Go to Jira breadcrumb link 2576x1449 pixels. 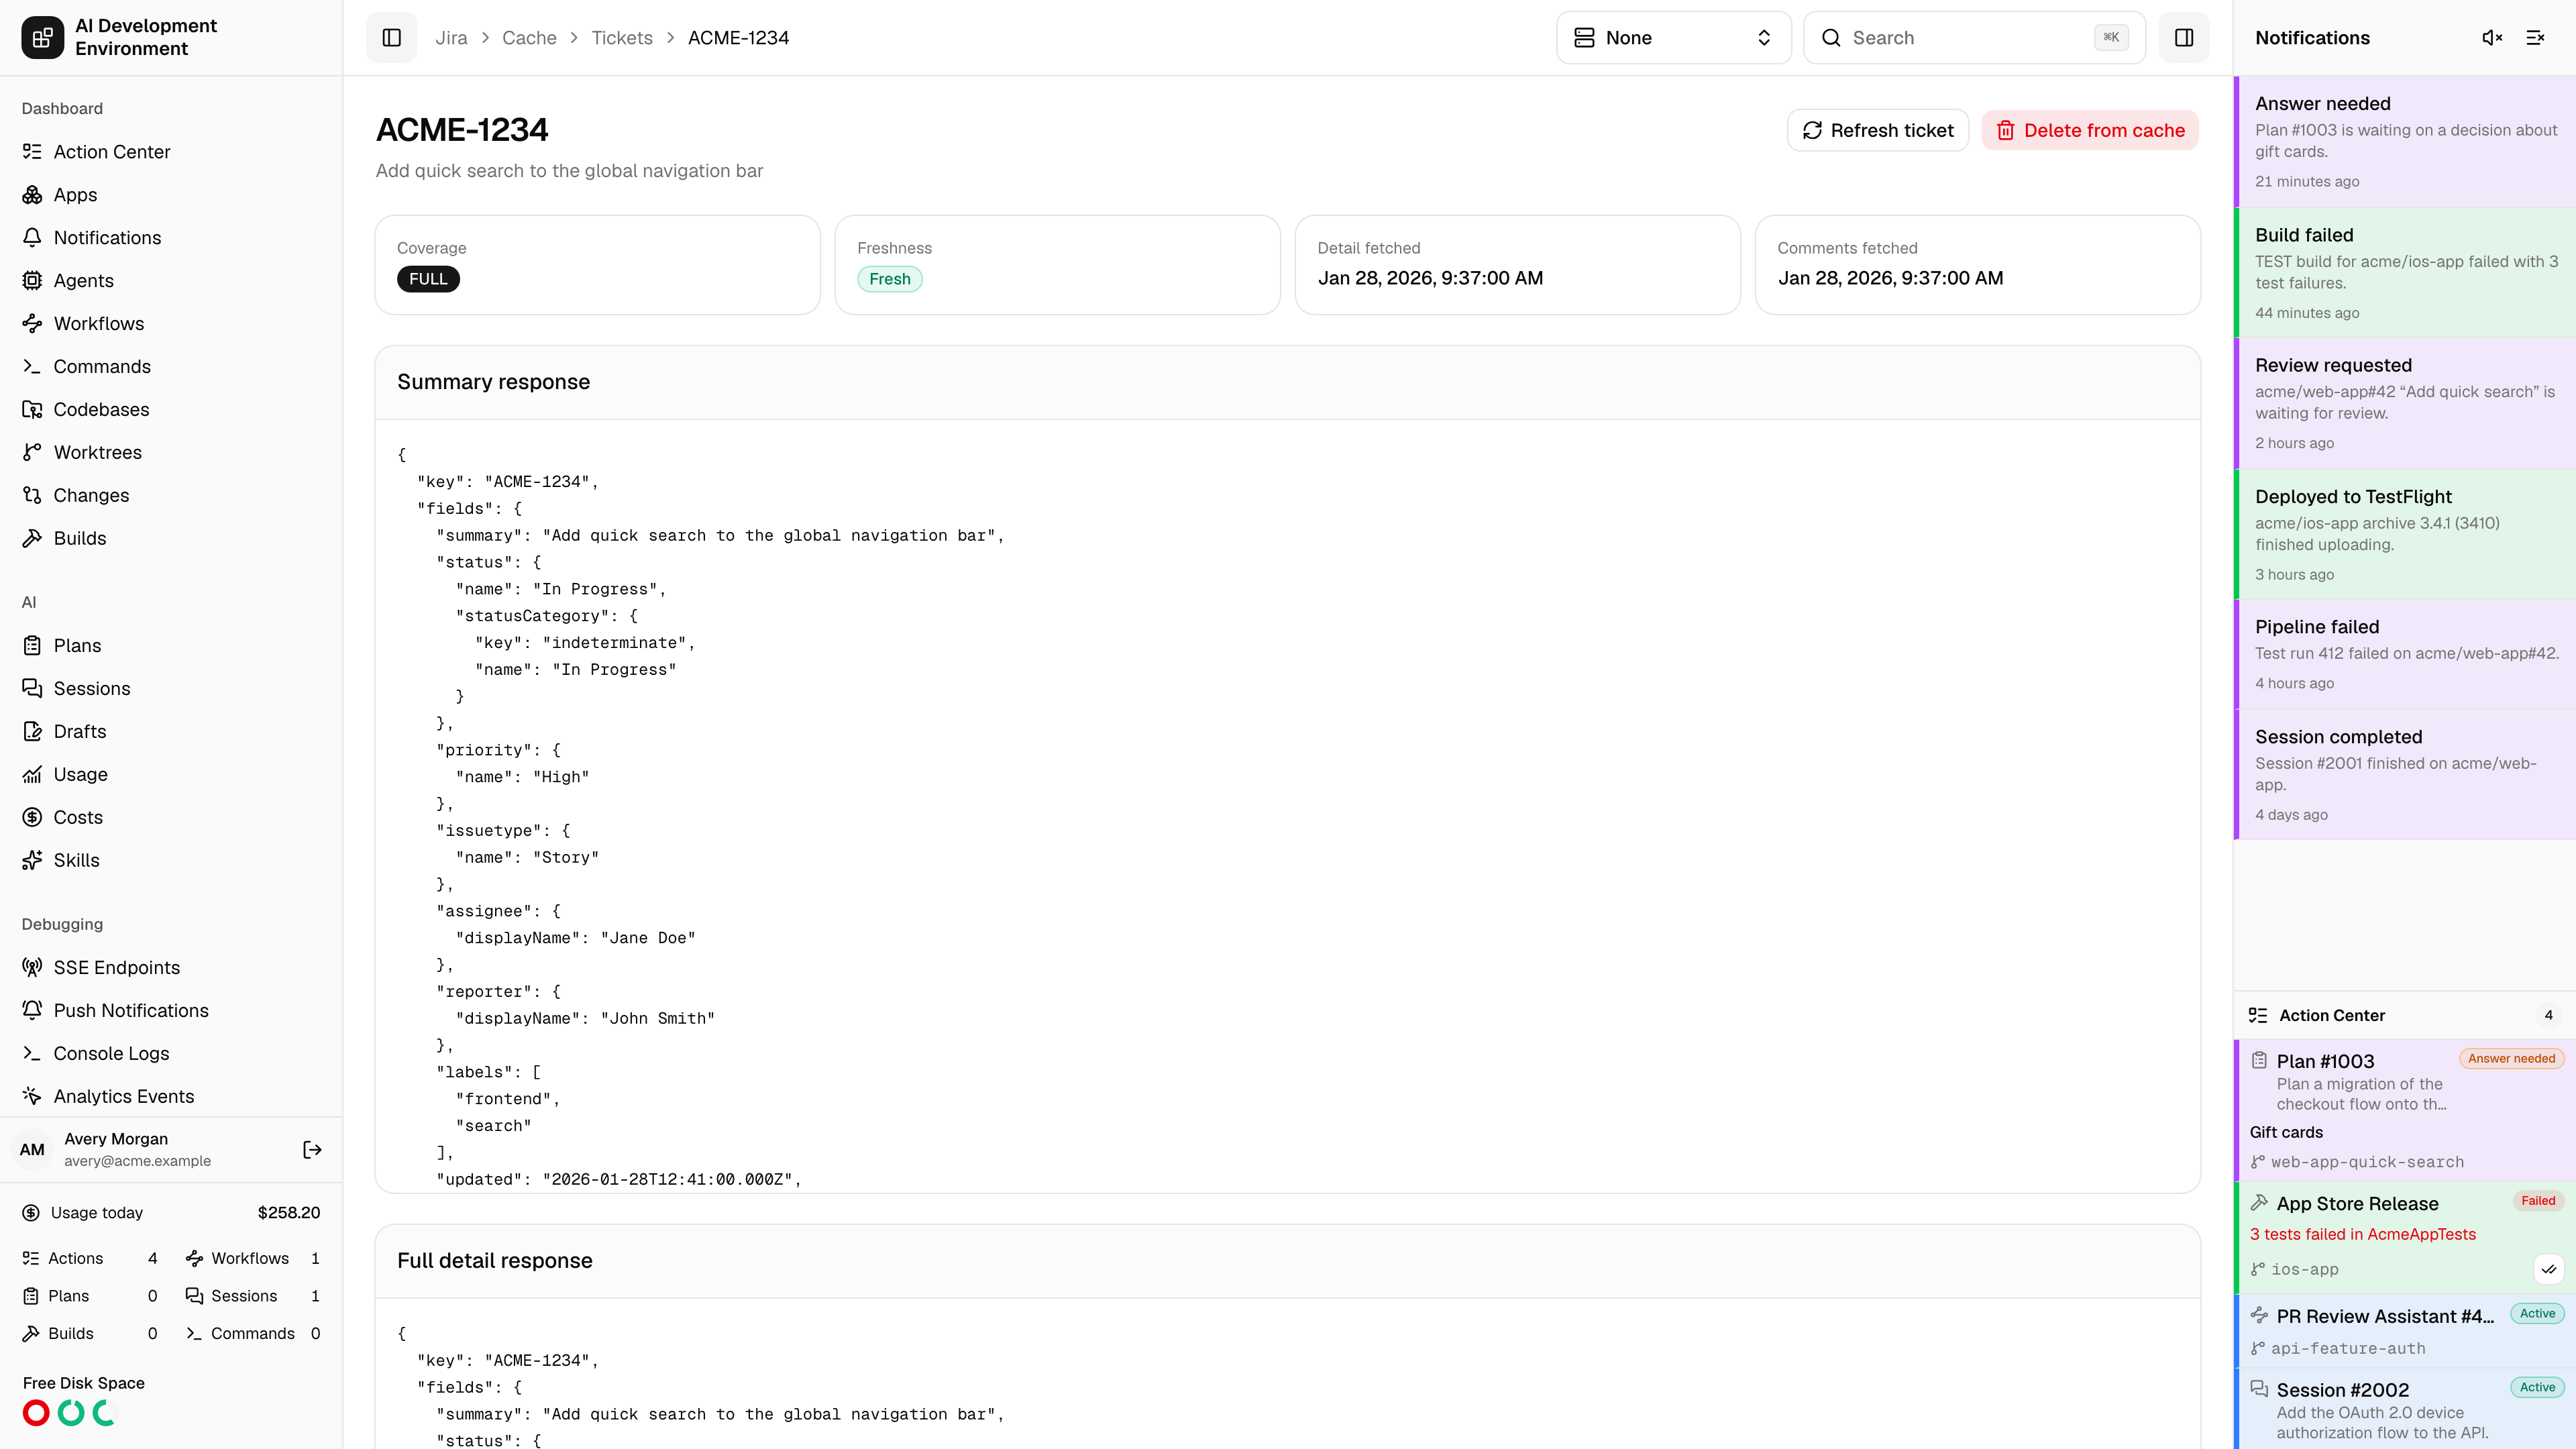[451, 38]
